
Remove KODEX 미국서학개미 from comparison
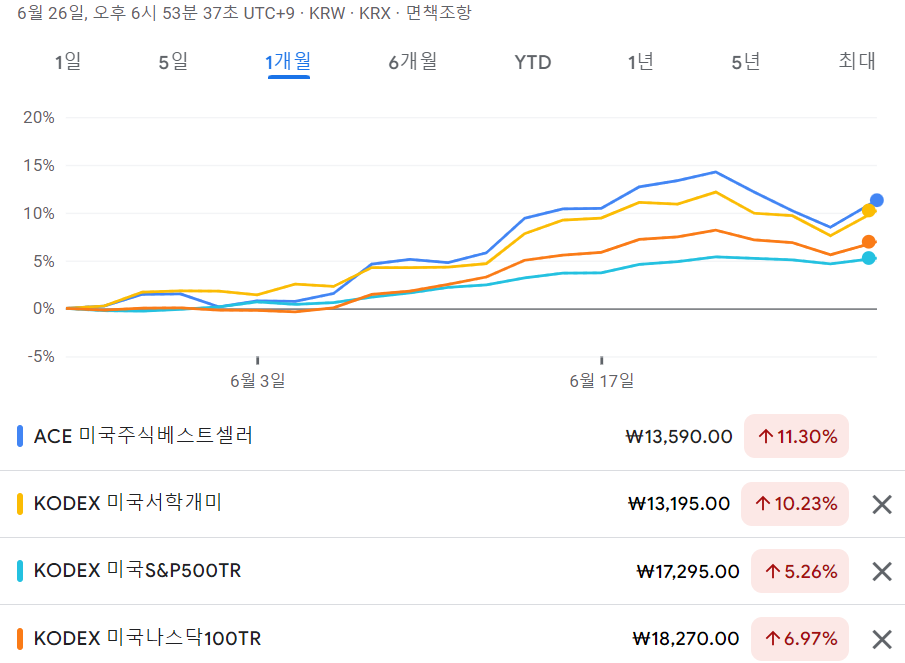coord(882,504)
